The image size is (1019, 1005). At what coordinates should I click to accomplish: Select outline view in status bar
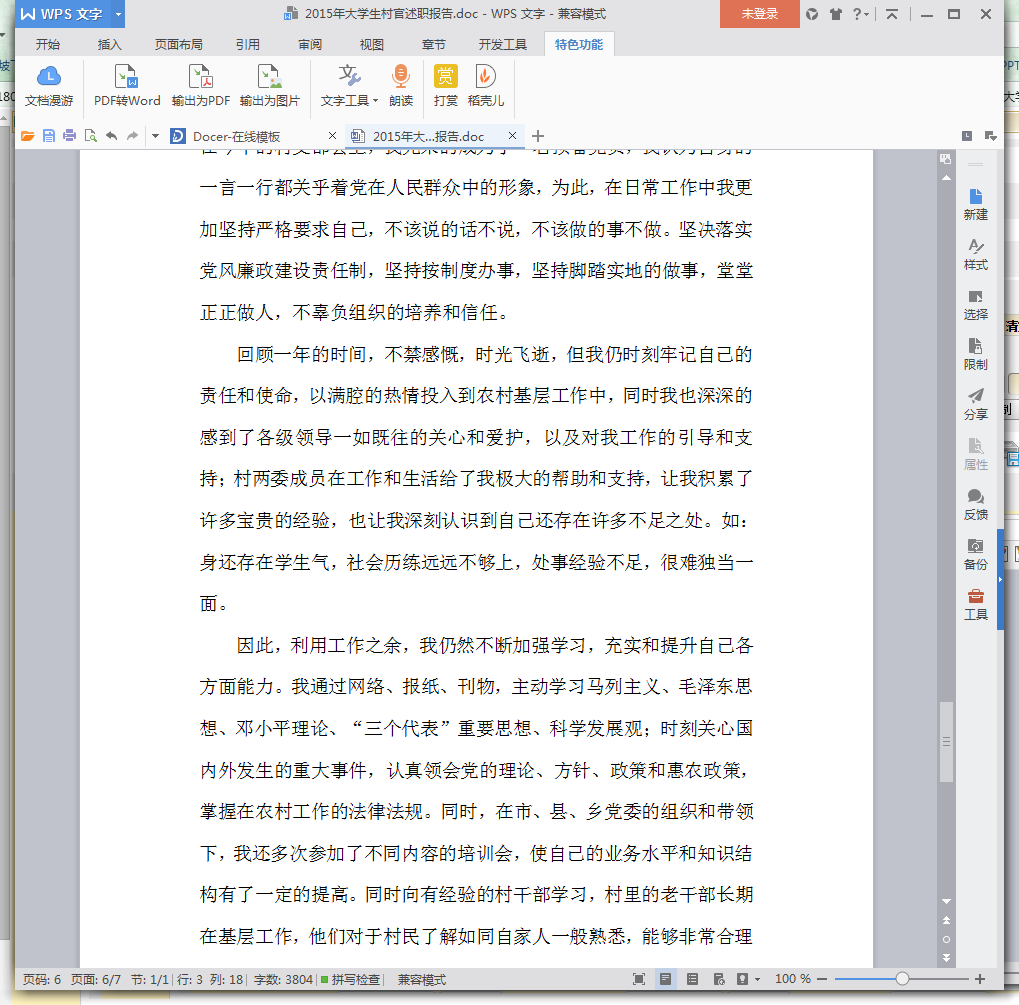693,979
